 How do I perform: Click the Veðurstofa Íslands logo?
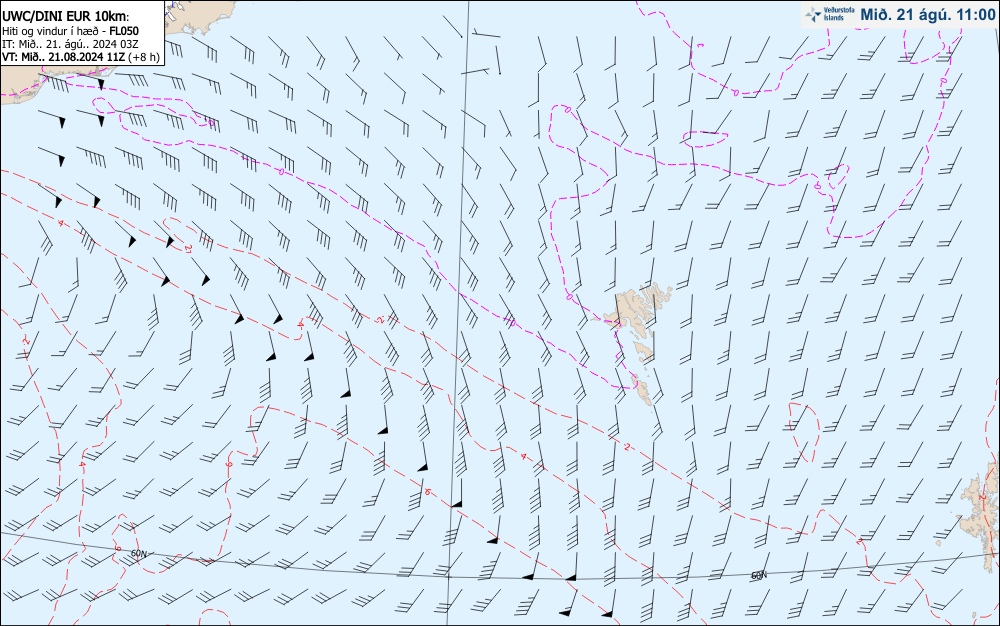(x=829, y=15)
